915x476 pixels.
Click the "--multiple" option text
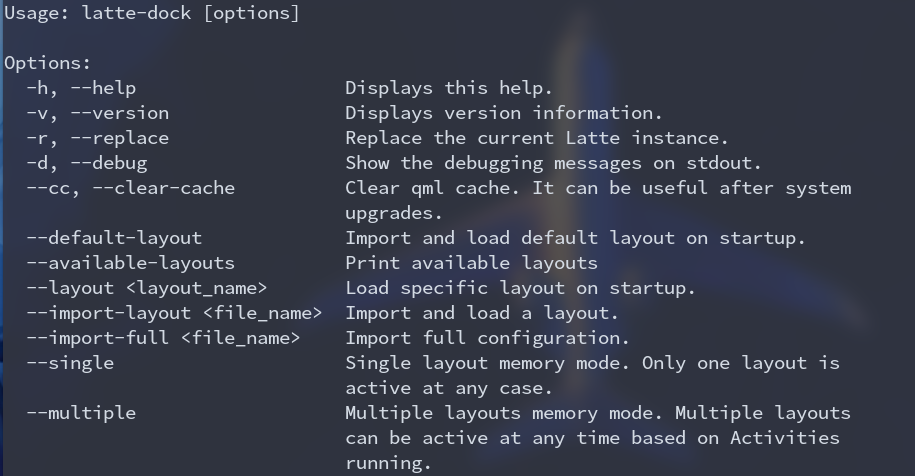click(x=81, y=413)
